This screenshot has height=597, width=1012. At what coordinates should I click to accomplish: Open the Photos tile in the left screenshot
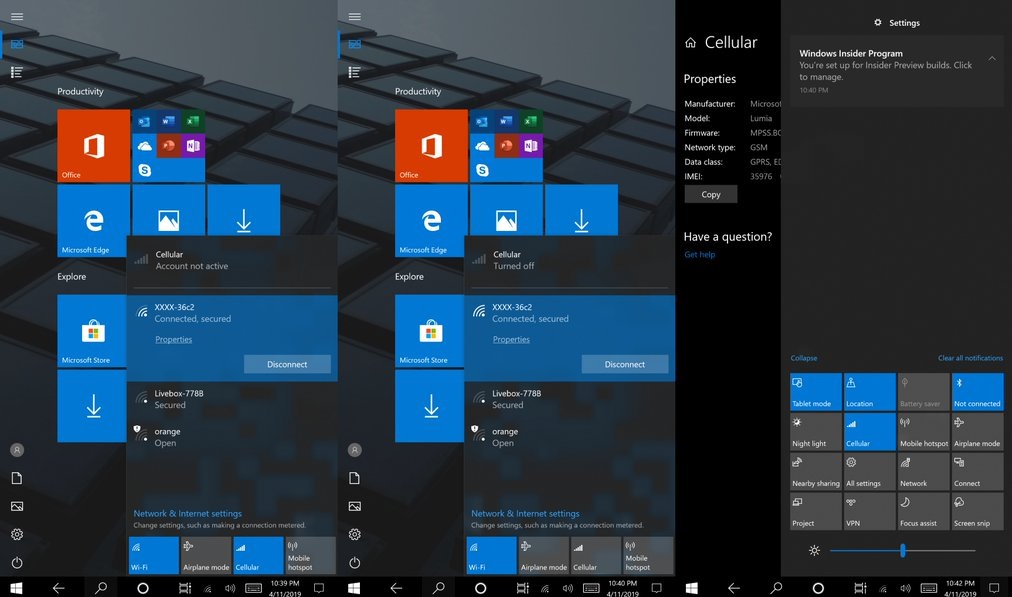(x=168, y=210)
